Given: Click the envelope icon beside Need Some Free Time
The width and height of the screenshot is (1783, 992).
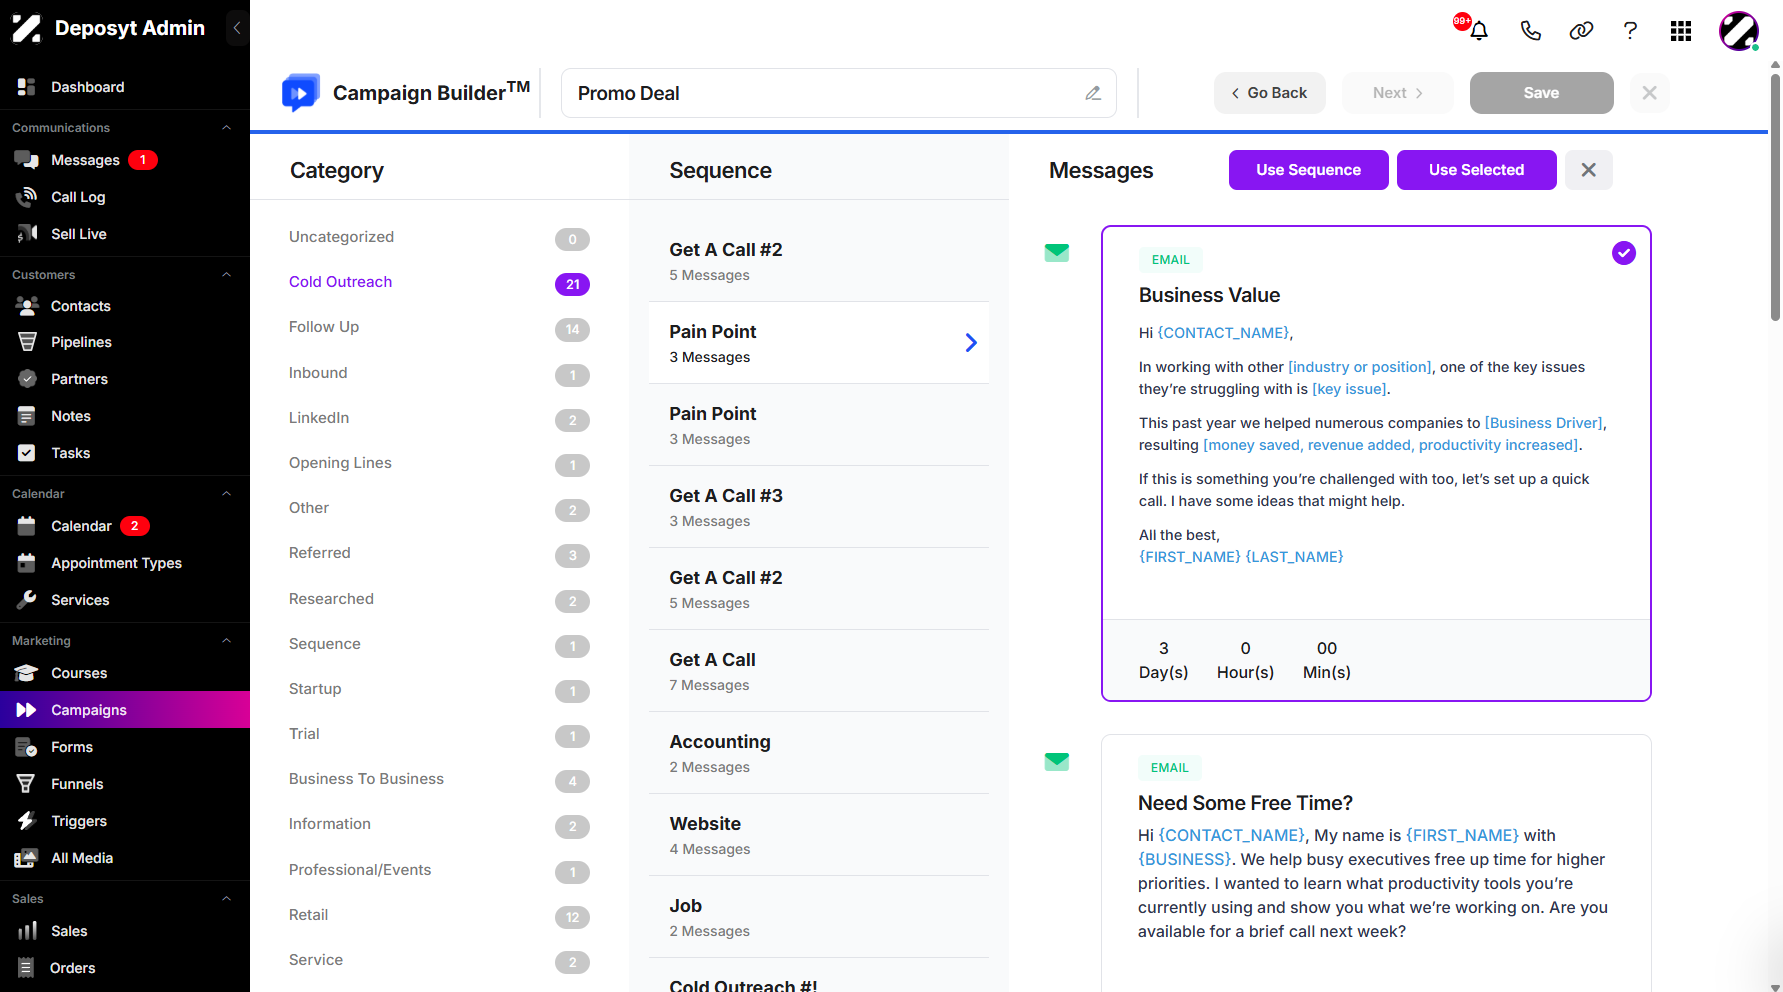Looking at the screenshot, I should (1057, 762).
